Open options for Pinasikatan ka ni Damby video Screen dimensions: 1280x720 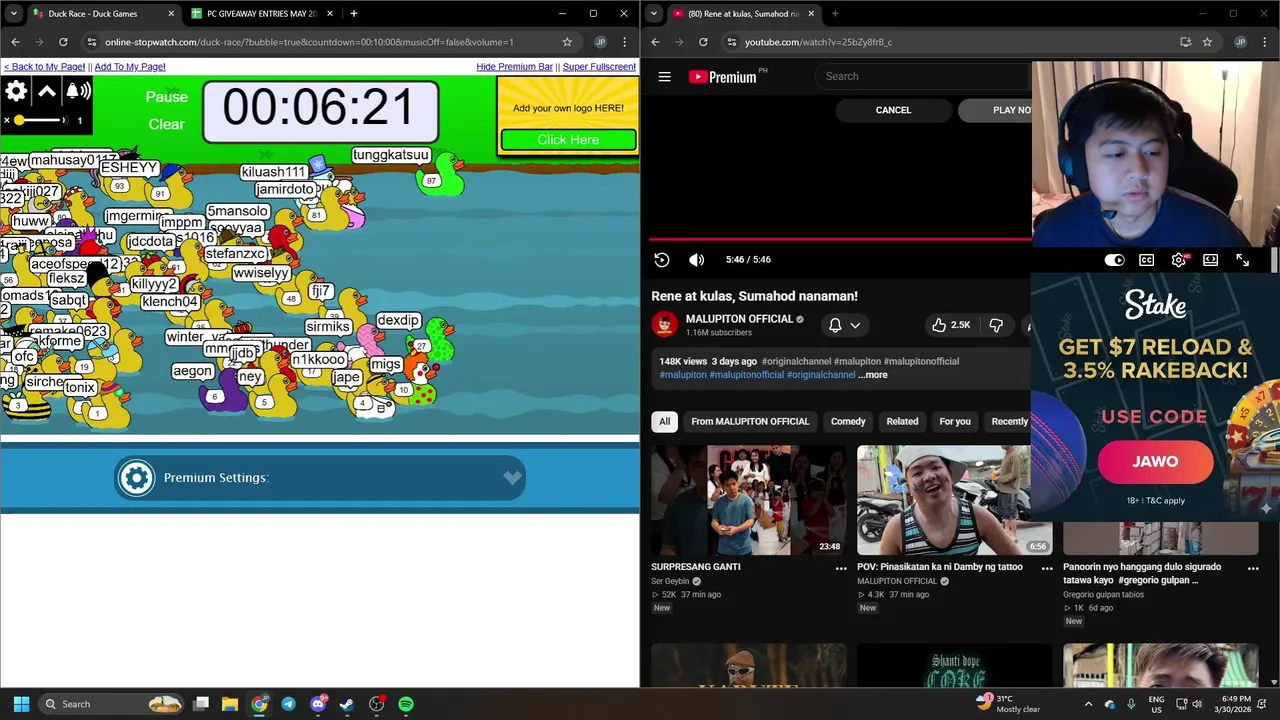tap(1047, 568)
